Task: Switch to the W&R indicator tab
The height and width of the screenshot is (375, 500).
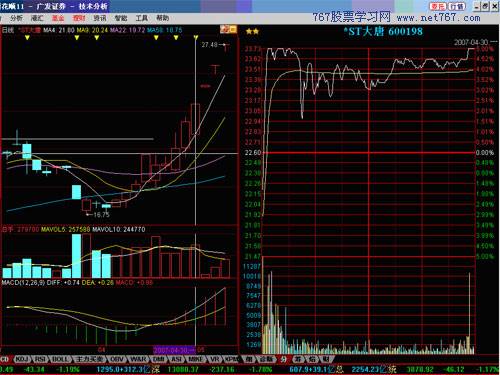Action: 138,359
